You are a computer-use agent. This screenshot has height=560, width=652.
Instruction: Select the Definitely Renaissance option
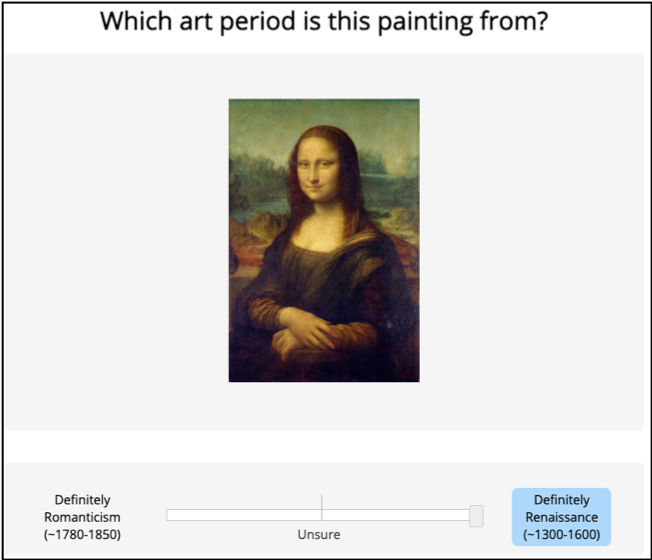click(x=561, y=517)
